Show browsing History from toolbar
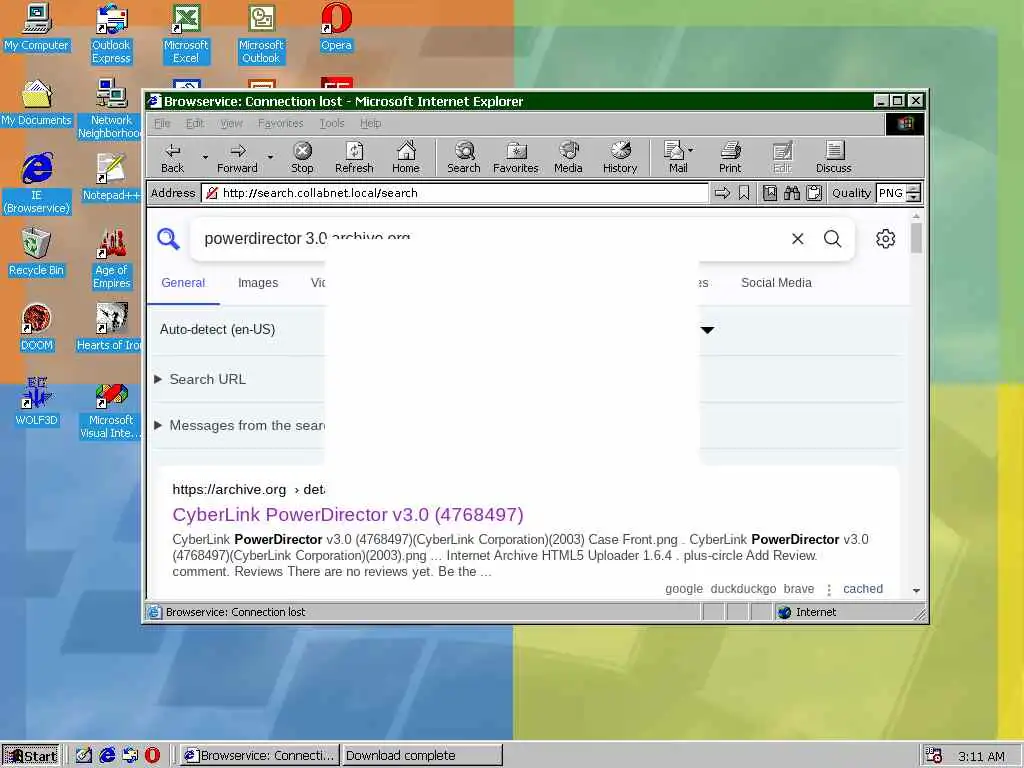The height and width of the screenshot is (768, 1024). tap(620, 157)
